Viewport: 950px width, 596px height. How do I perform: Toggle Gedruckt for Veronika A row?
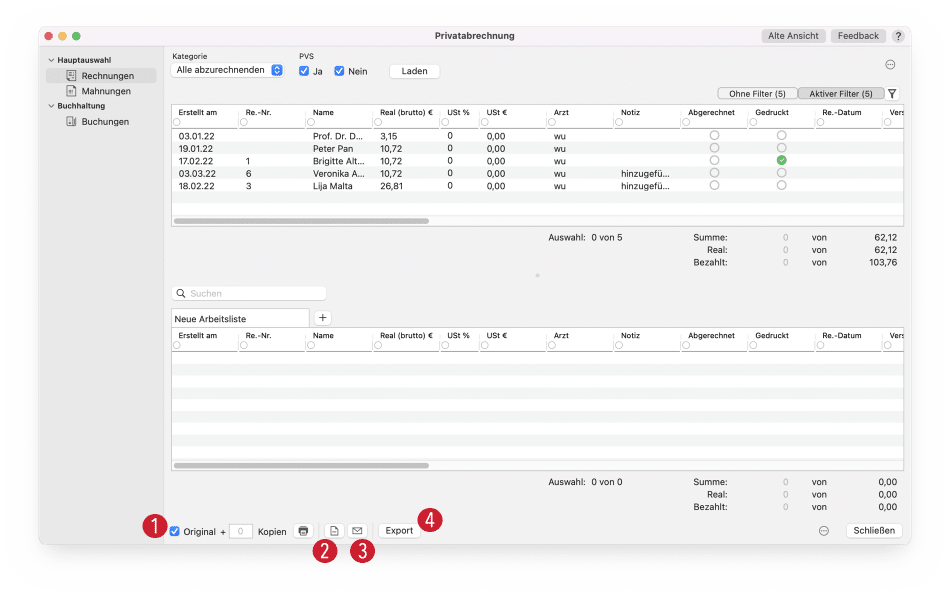point(782,173)
